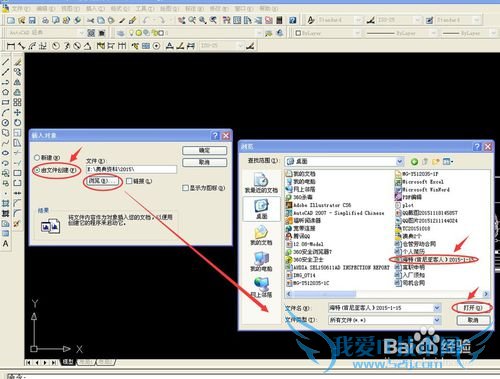
Task: Select the Rectangle draw tool
Action: pos(6,102)
